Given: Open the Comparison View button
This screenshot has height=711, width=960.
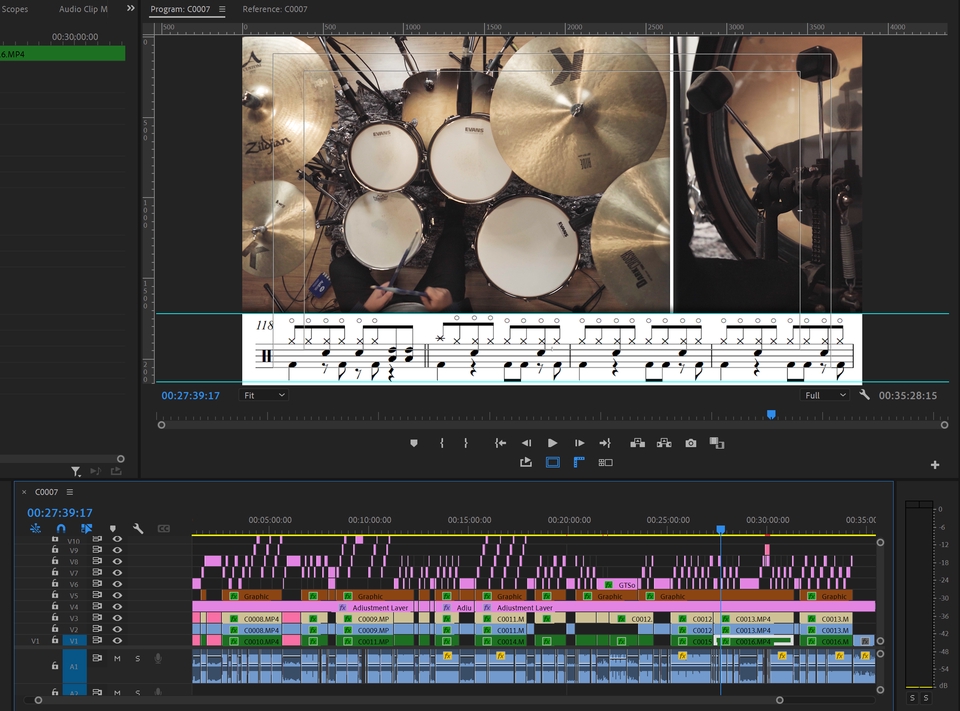Looking at the screenshot, I should pos(716,443).
